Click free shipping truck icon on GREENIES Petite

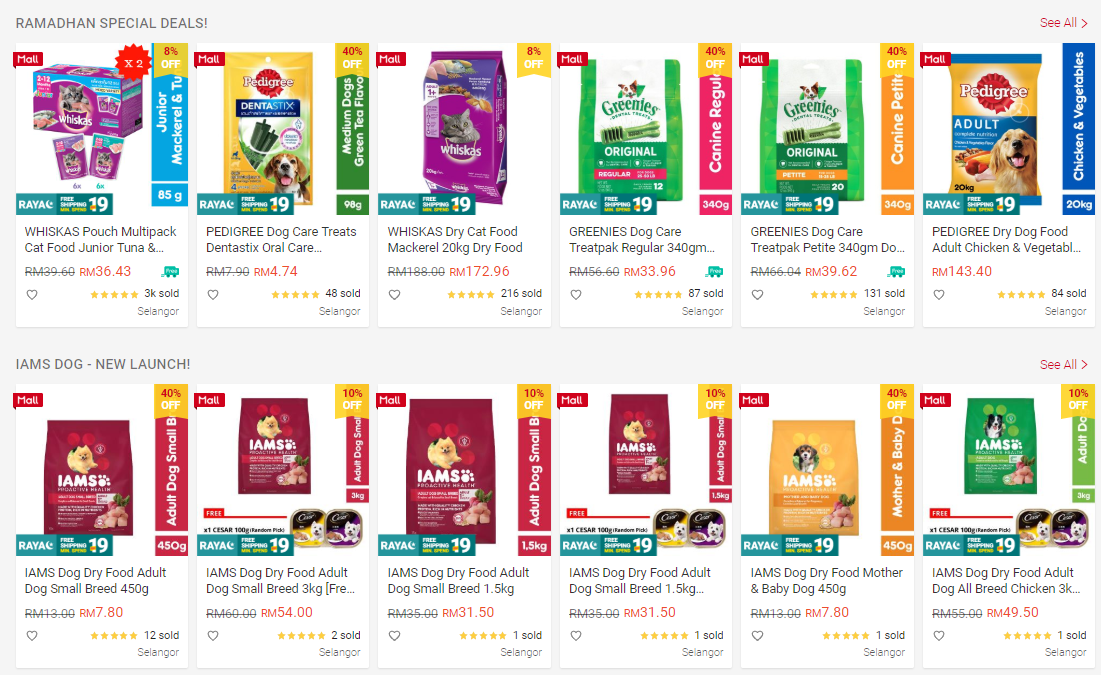click(897, 272)
